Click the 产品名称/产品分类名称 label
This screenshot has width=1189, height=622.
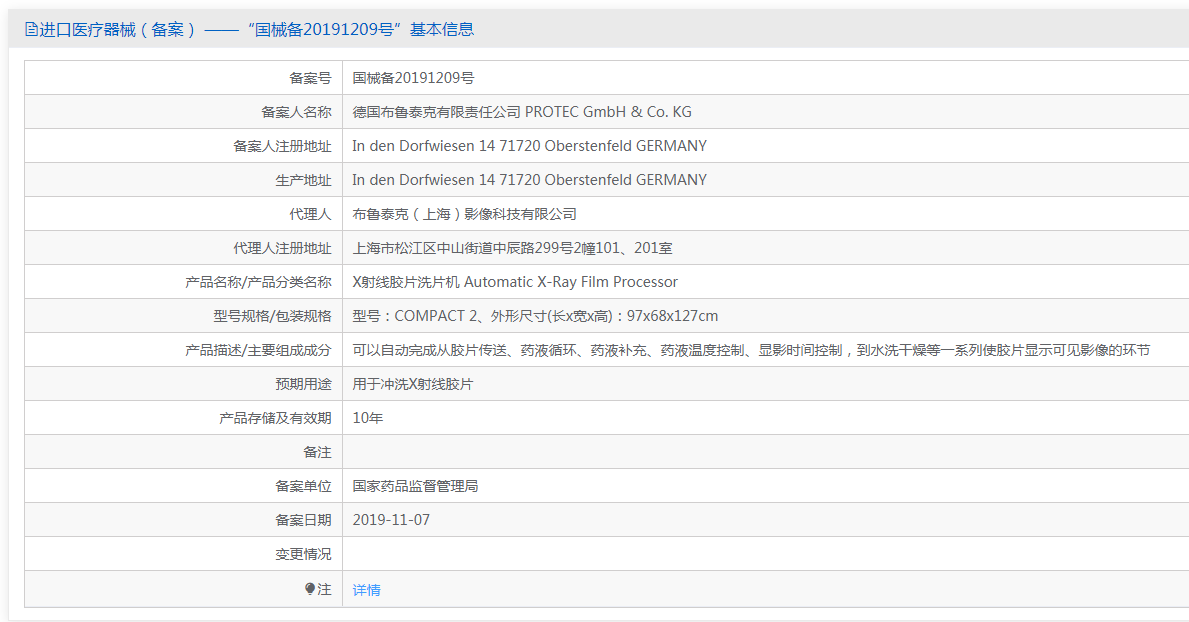click(x=259, y=281)
